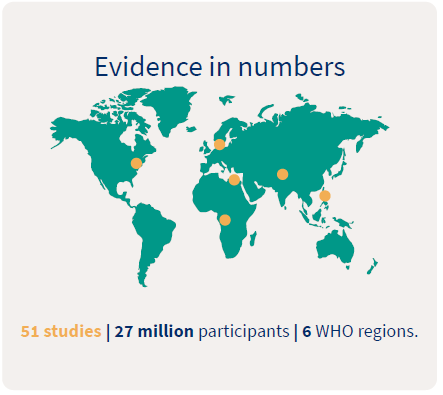Click the "6 WHO regions." text
Screen dimensions: 443x395
360,332
